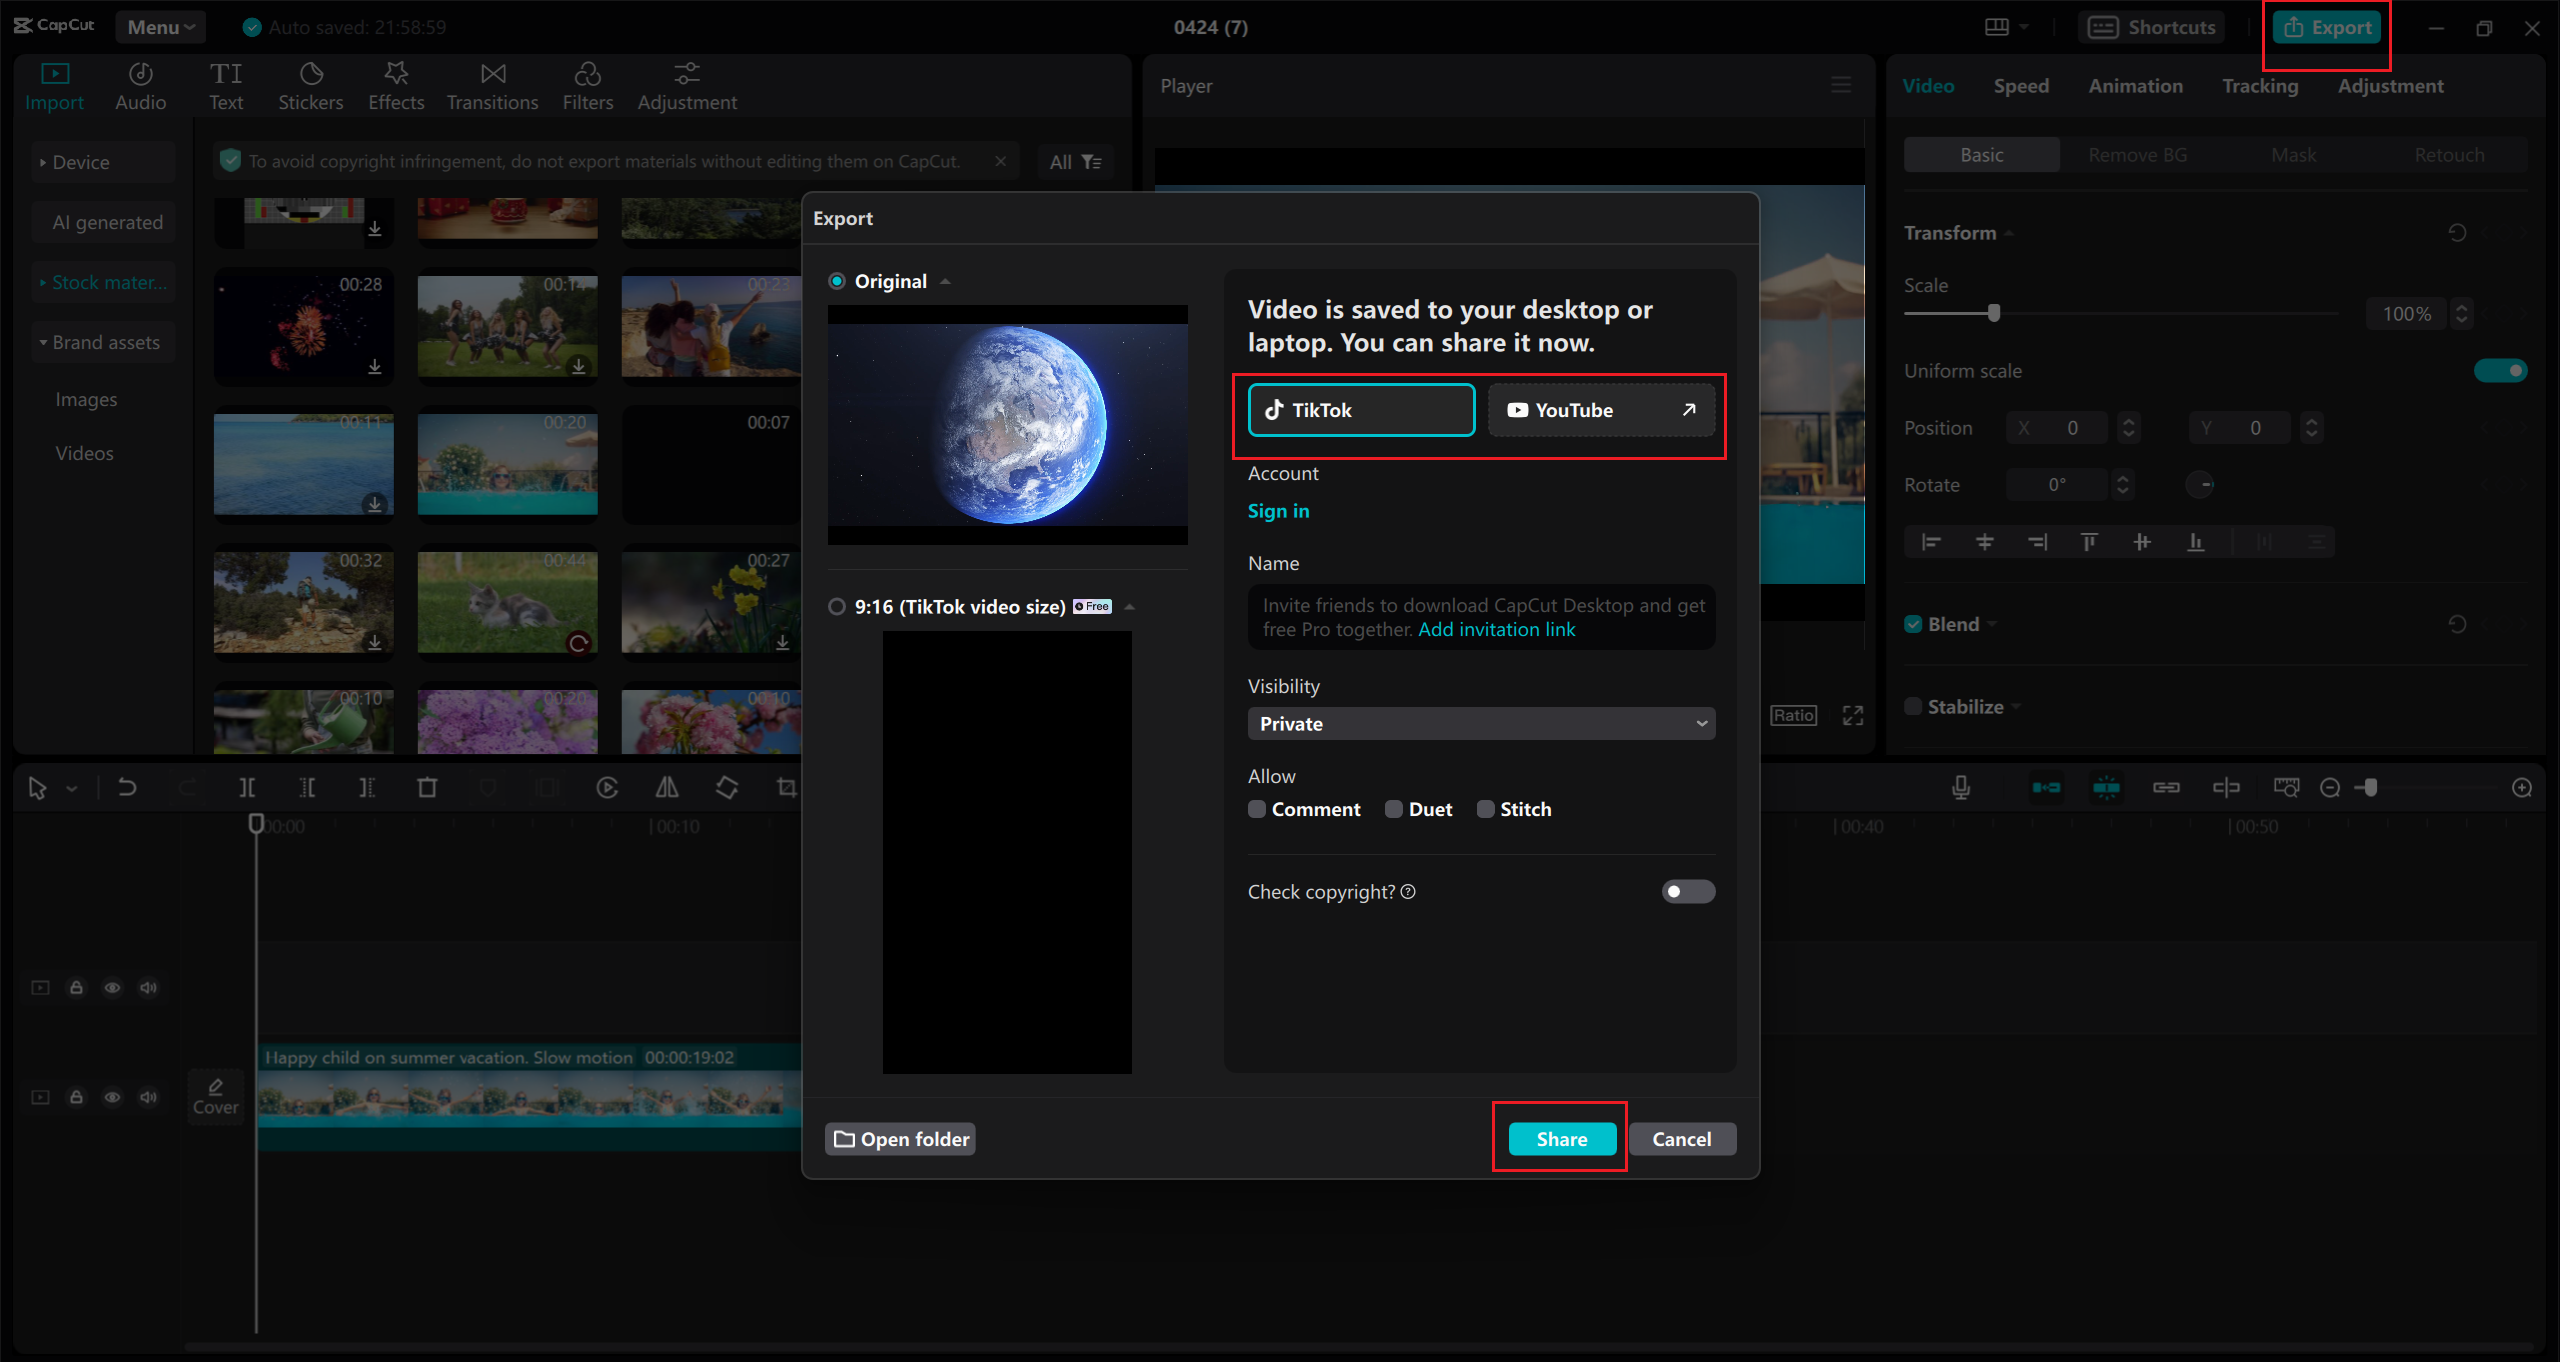
Task: Click the Share button in the Export dialog
Action: [1560, 1138]
